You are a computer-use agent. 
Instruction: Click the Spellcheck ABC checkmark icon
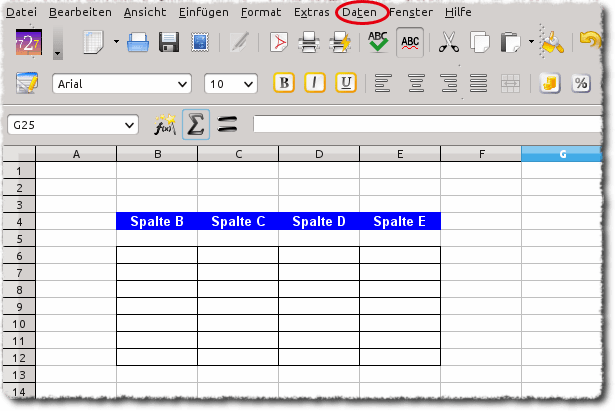tap(378, 42)
